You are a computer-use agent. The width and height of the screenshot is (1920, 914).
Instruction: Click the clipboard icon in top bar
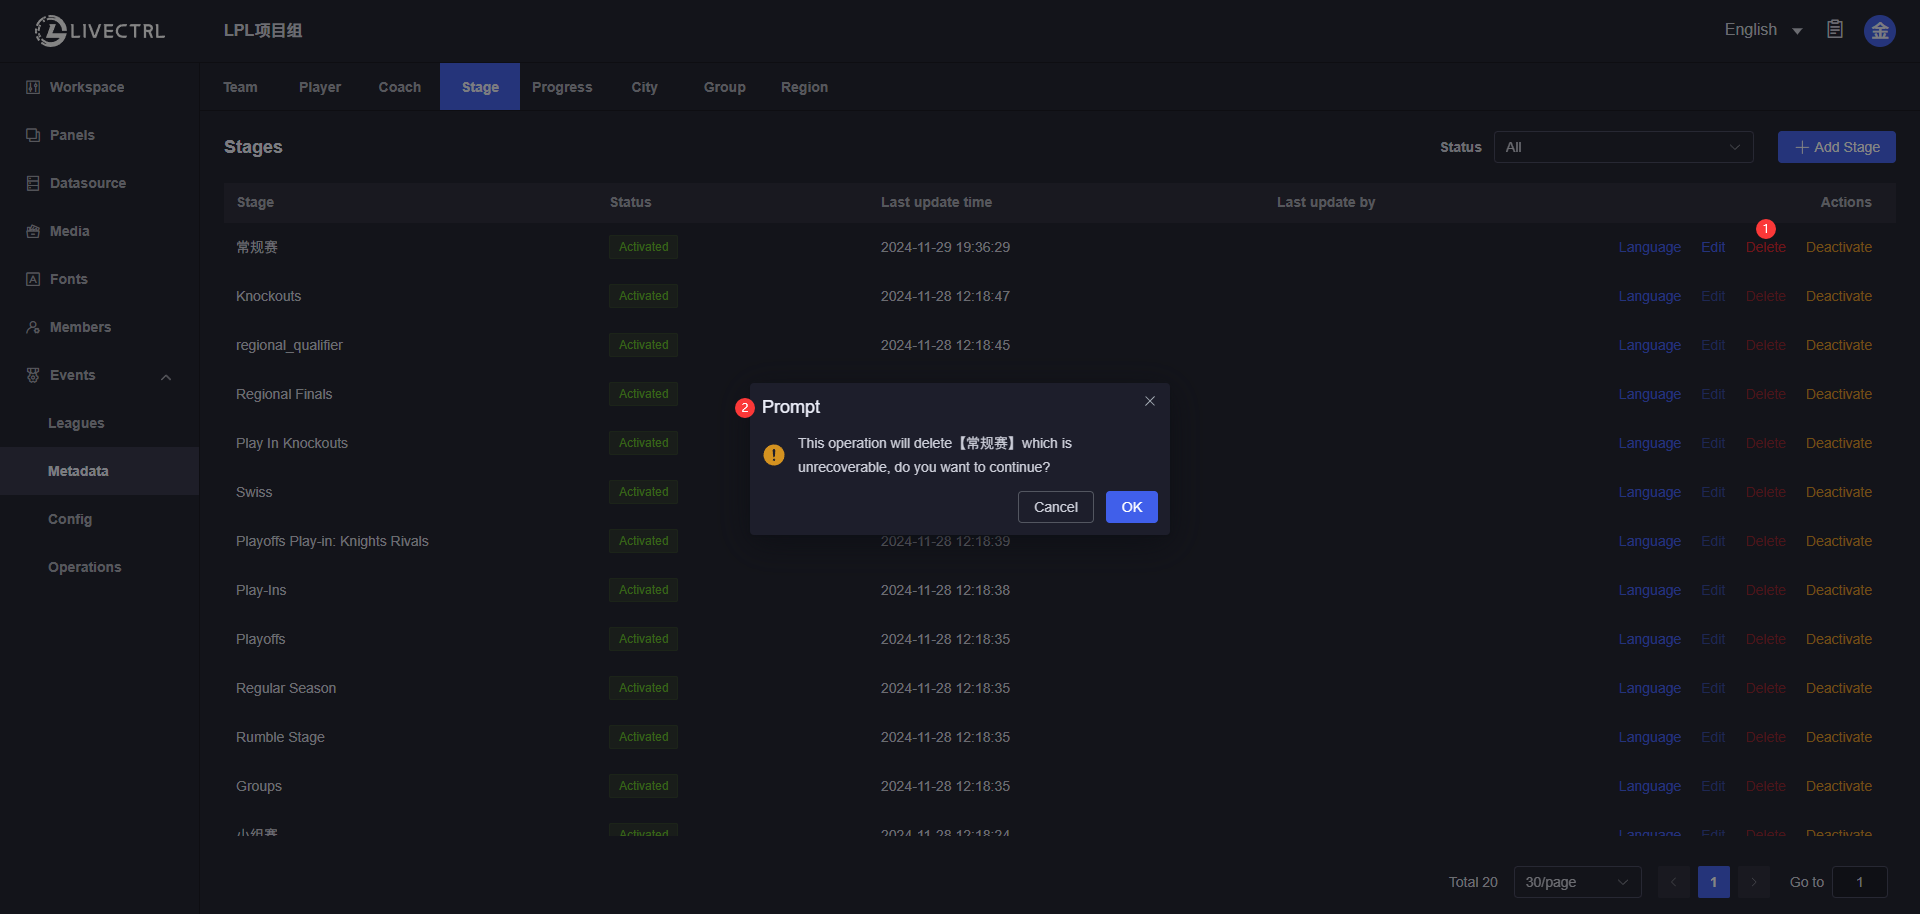coord(1835,30)
